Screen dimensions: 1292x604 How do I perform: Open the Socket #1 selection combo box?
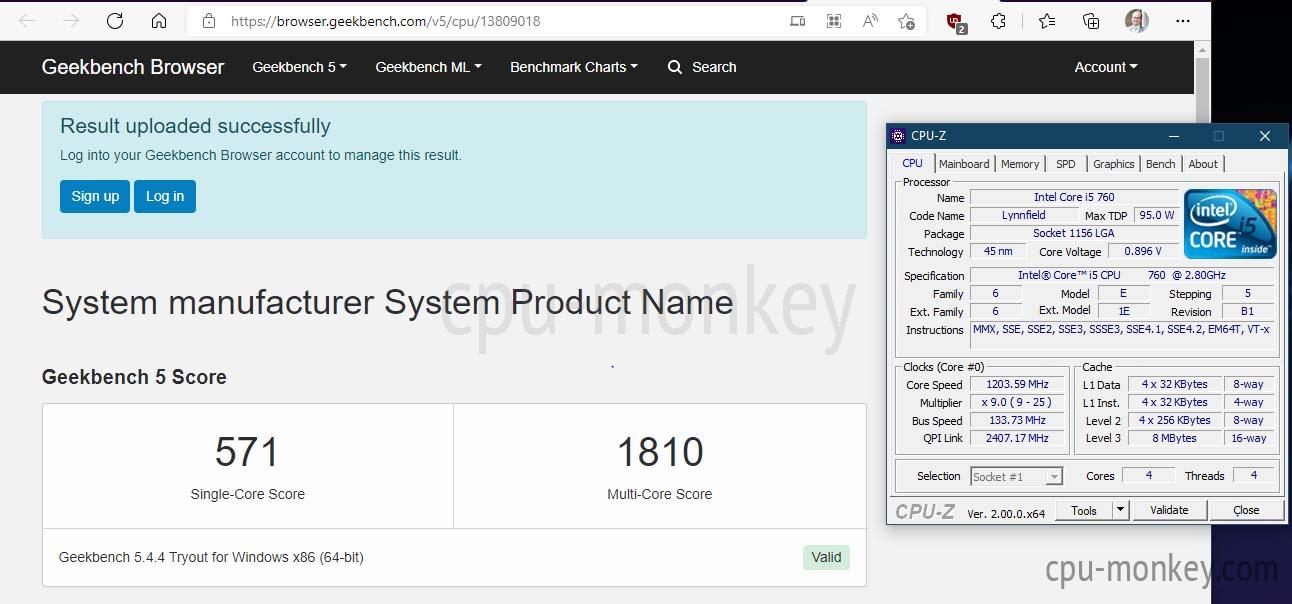(x=1017, y=477)
